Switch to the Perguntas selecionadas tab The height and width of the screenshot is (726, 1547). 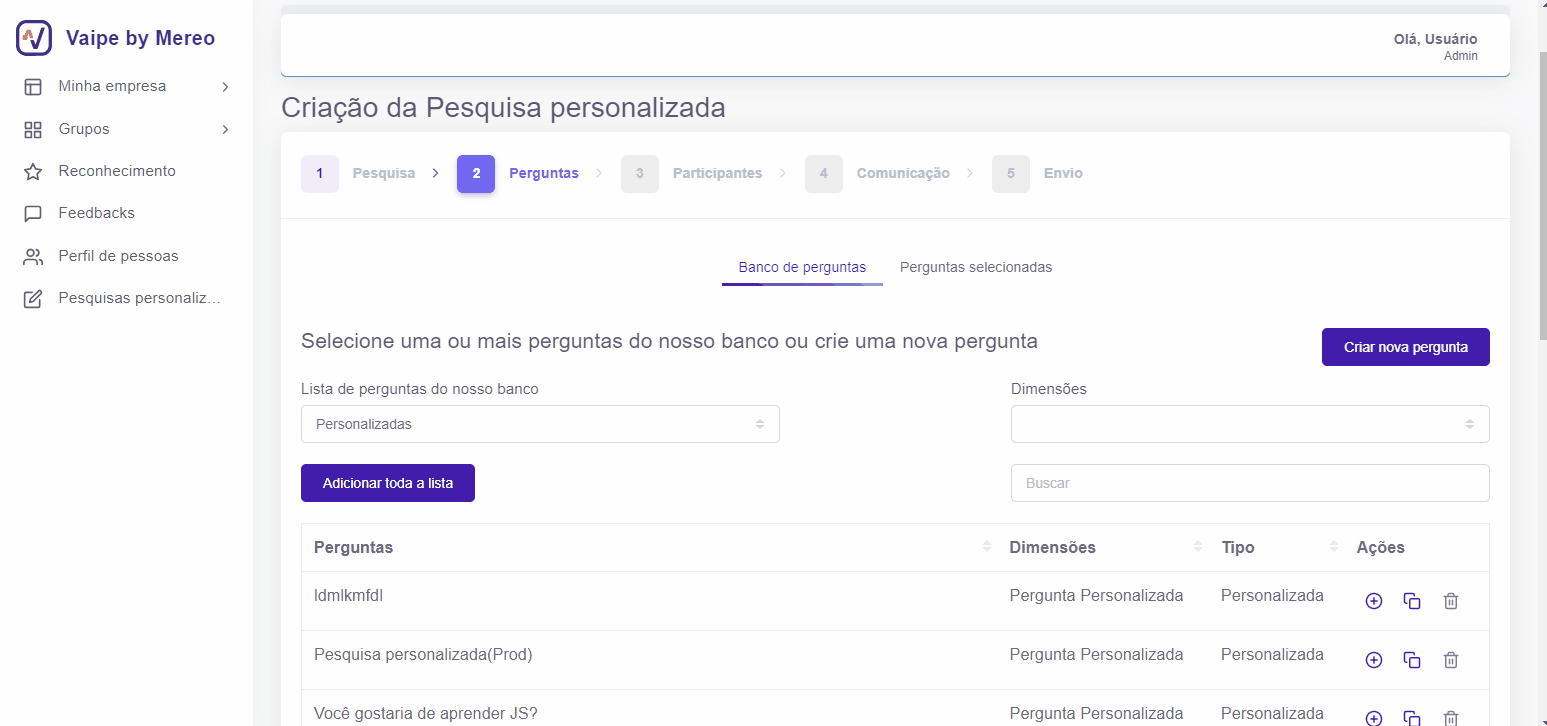[976, 267]
